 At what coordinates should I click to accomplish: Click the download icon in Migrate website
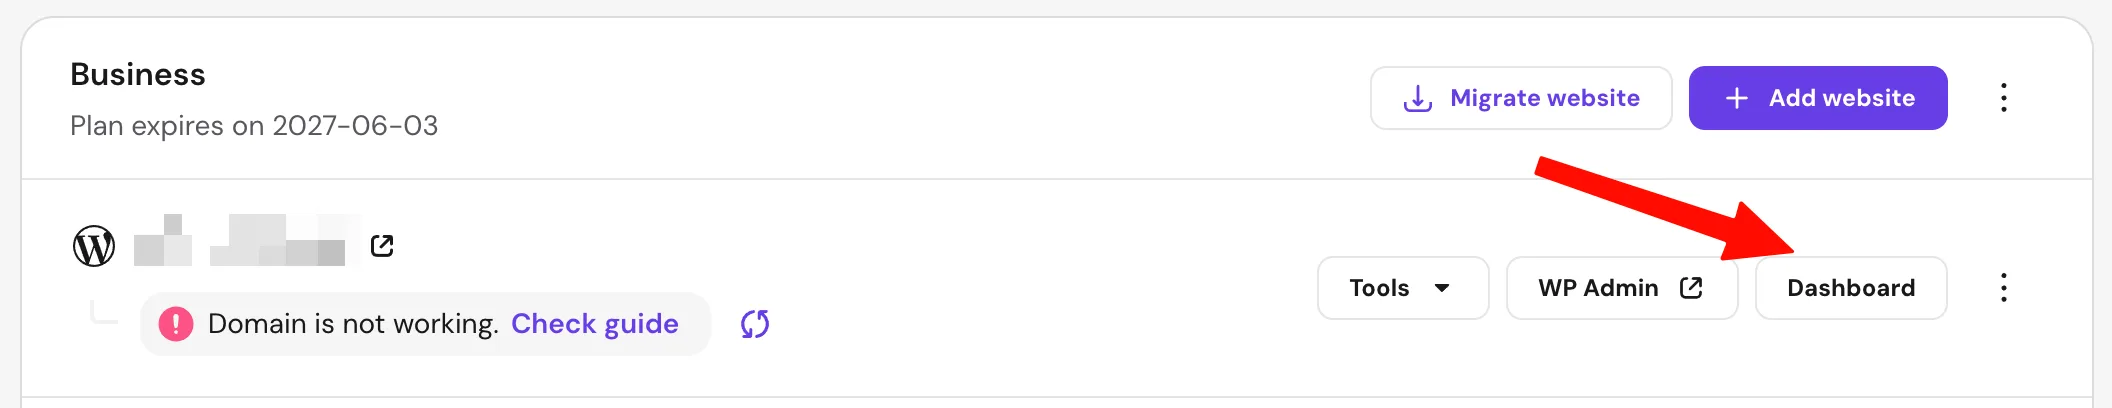pyautogui.click(x=1418, y=98)
